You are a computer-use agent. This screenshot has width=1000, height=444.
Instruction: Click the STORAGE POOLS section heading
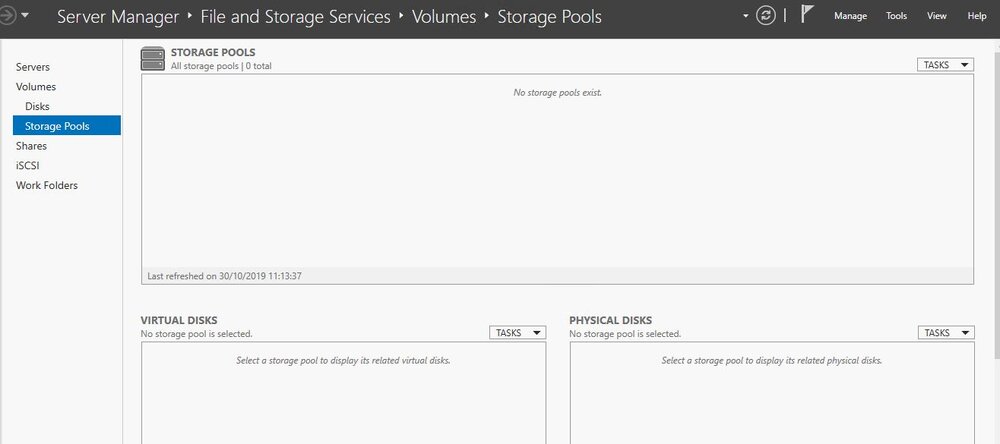click(x=213, y=52)
